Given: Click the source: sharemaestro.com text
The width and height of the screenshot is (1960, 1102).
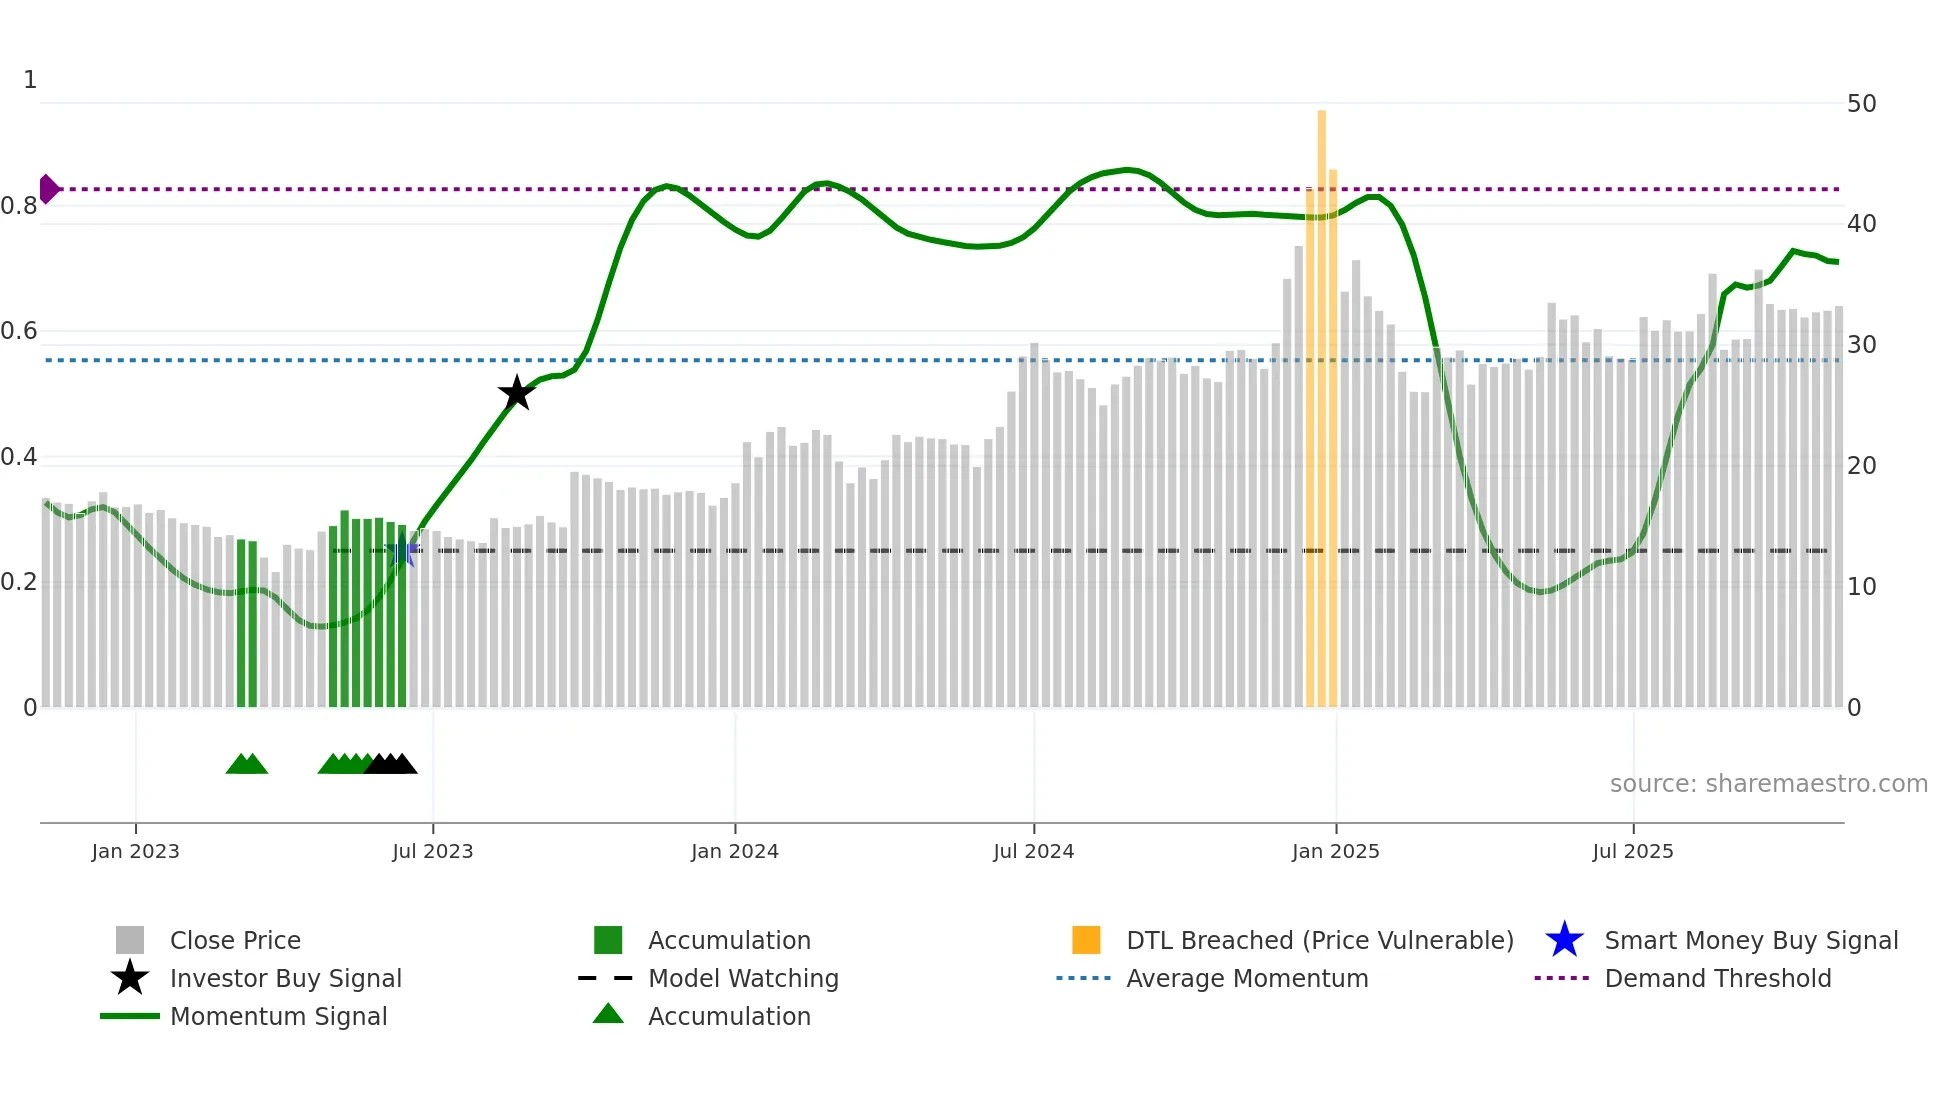Looking at the screenshot, I should point(1768,784).
